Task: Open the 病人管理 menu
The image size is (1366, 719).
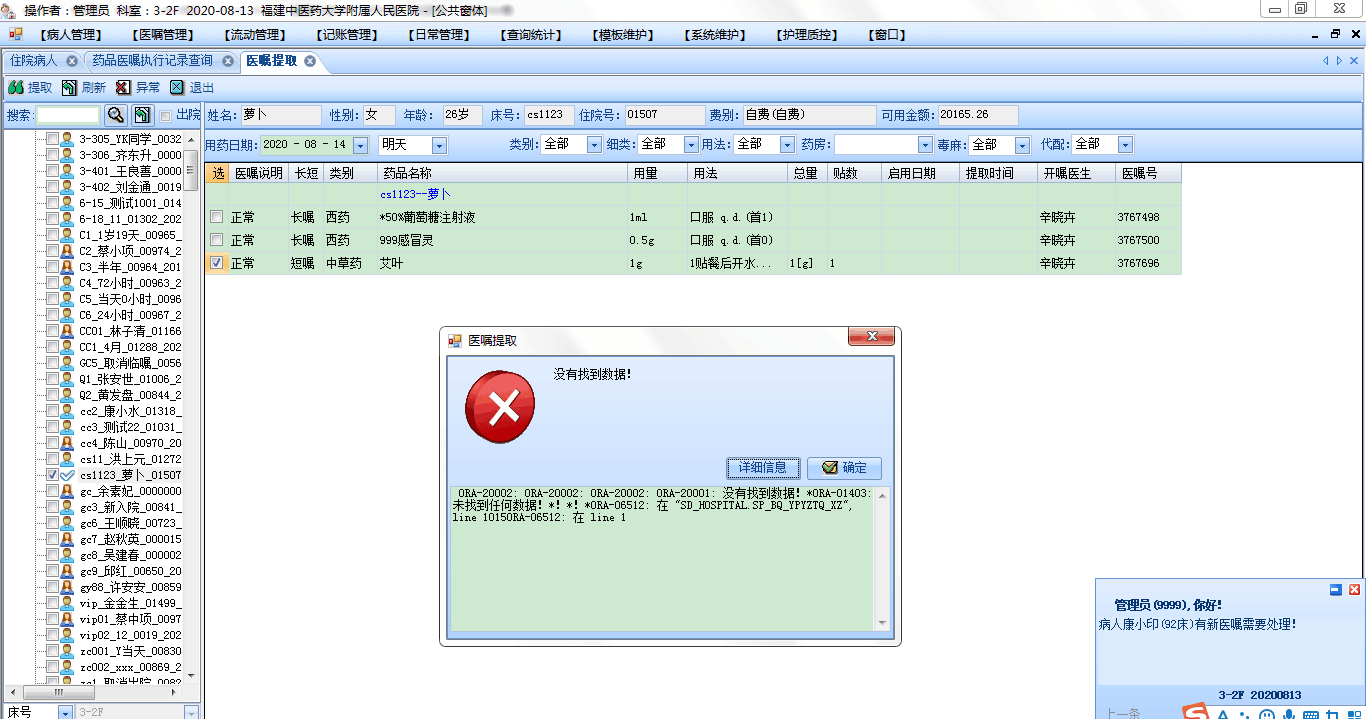Action: (73, 35)
